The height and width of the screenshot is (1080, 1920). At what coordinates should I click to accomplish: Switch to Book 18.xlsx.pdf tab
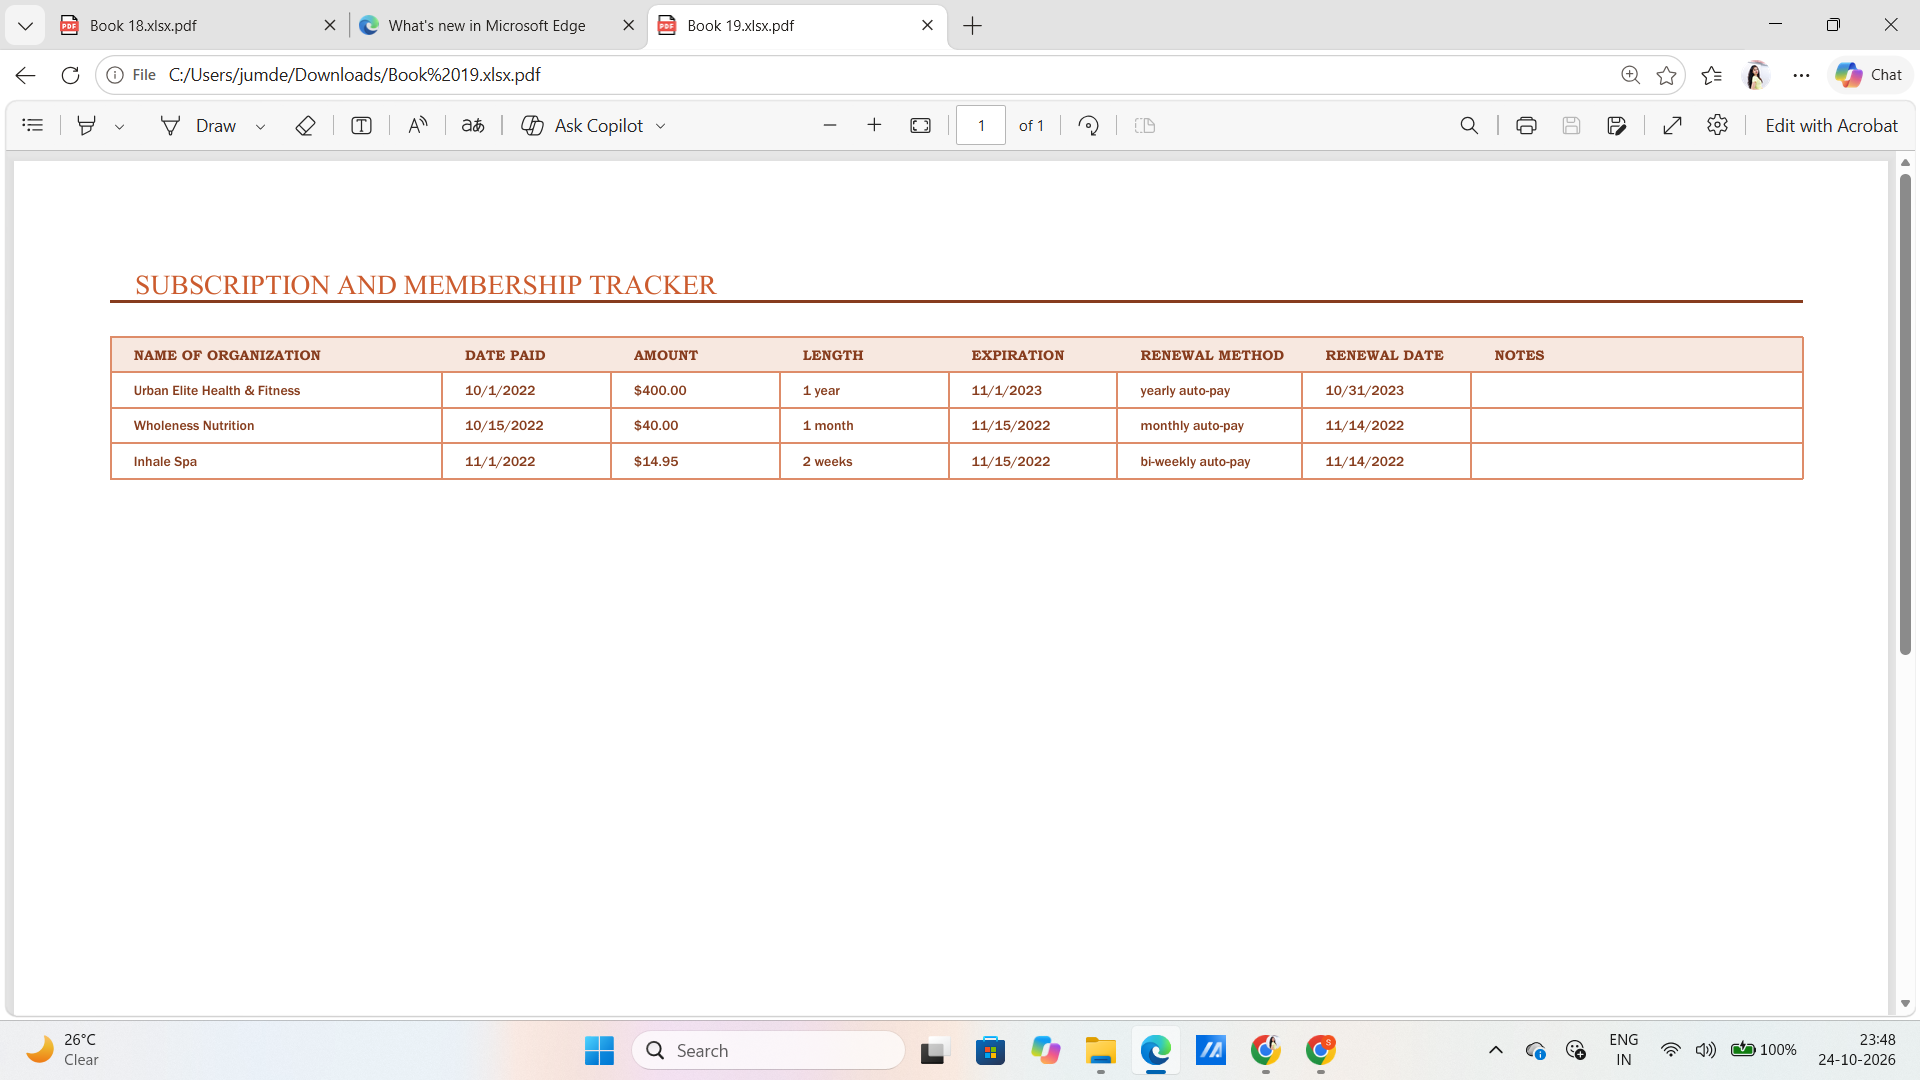coord(198,25)
